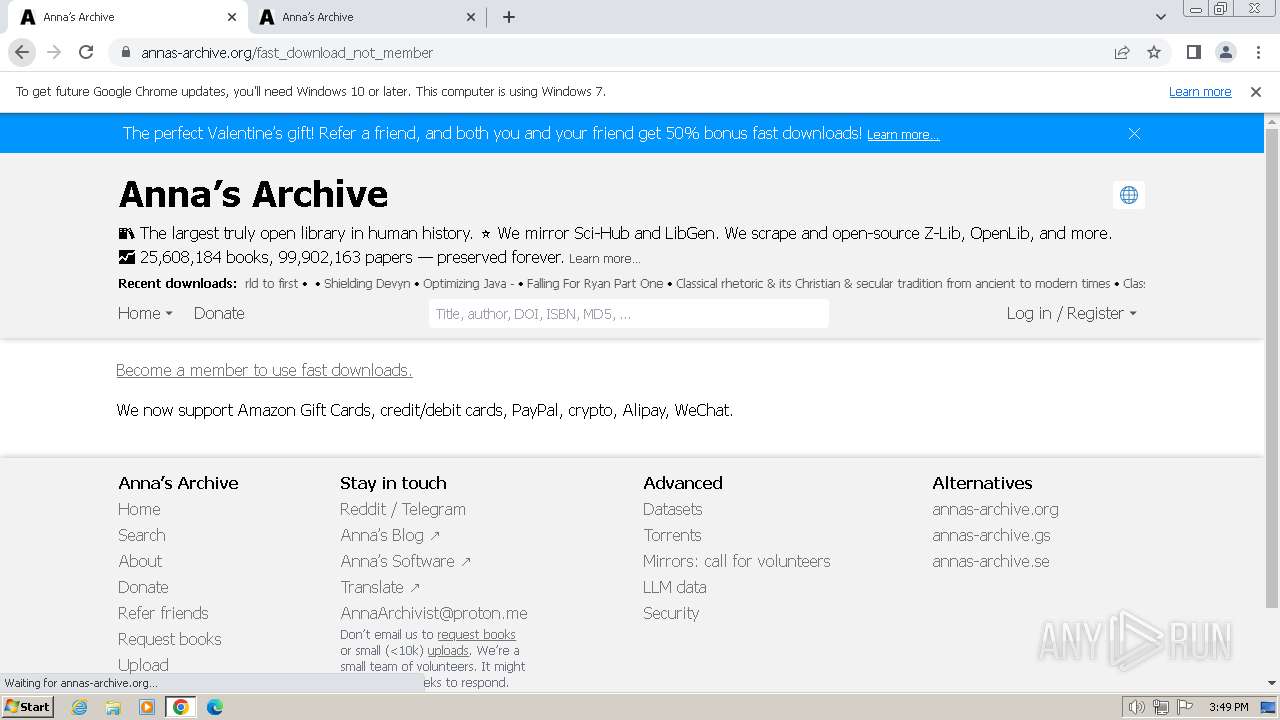The image size is (1280, 720).
Task: Reload the page with the refresh icon
Action: click(86, 52)
